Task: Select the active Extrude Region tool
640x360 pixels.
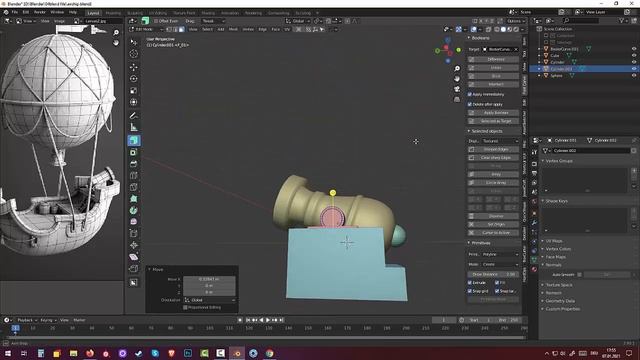Action: point(133,140)
